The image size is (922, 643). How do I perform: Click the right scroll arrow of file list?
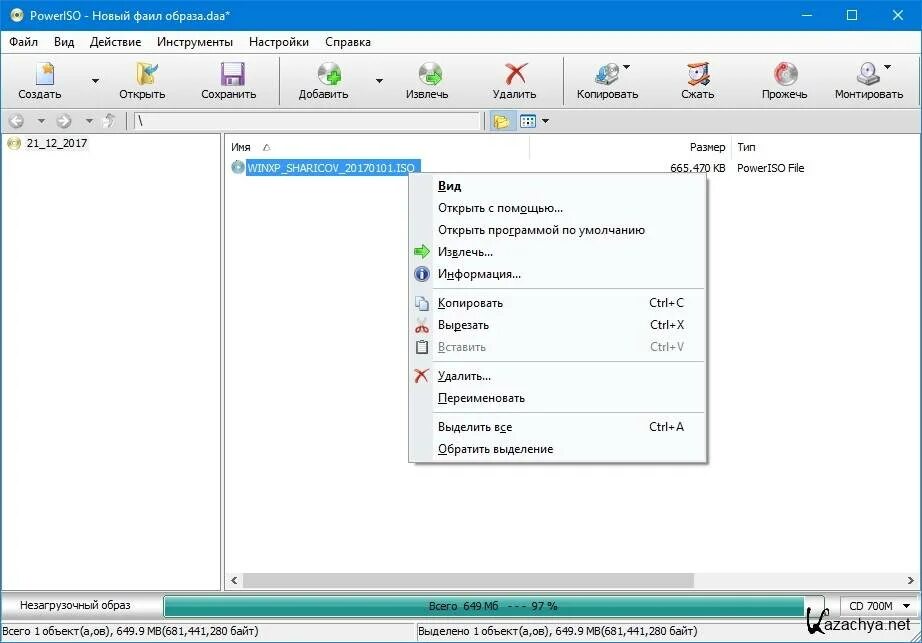click(x=910, y=581)
